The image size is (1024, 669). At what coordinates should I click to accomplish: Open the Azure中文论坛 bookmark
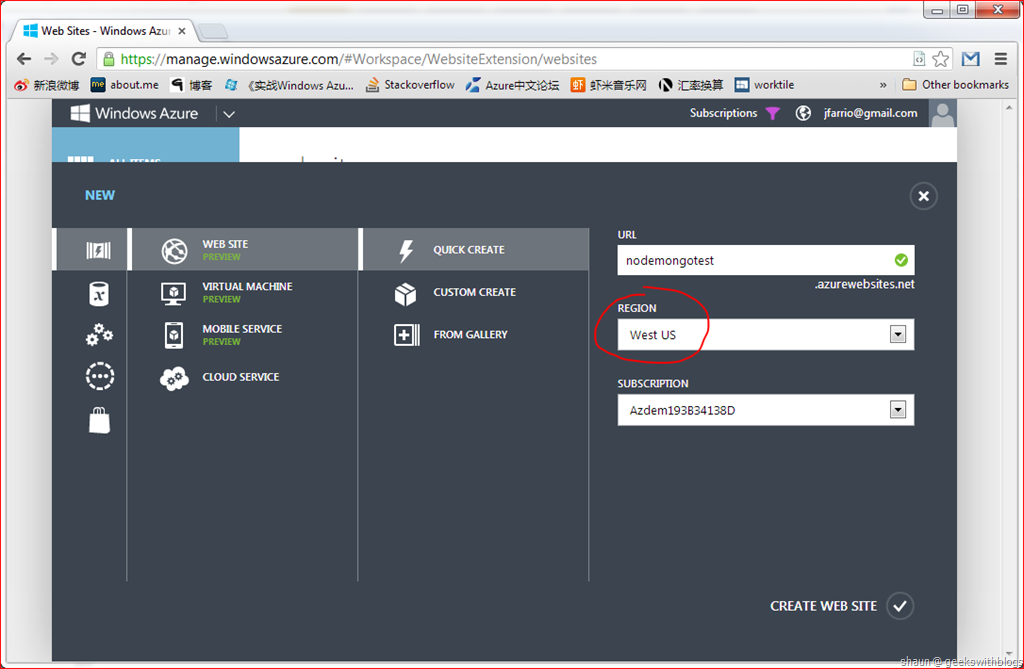513,85
